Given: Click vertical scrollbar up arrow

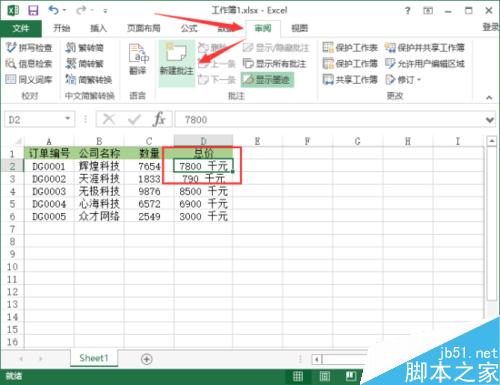Looking at the screenshot, I should [x=492, y=141].
